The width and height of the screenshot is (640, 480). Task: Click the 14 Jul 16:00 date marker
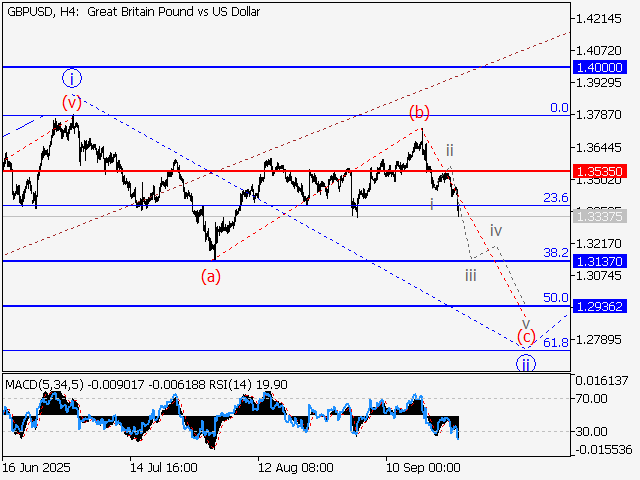point(165,467)
